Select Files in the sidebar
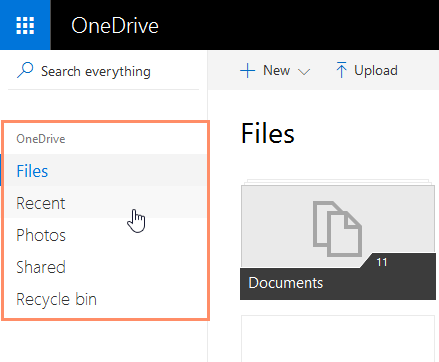 105,170
